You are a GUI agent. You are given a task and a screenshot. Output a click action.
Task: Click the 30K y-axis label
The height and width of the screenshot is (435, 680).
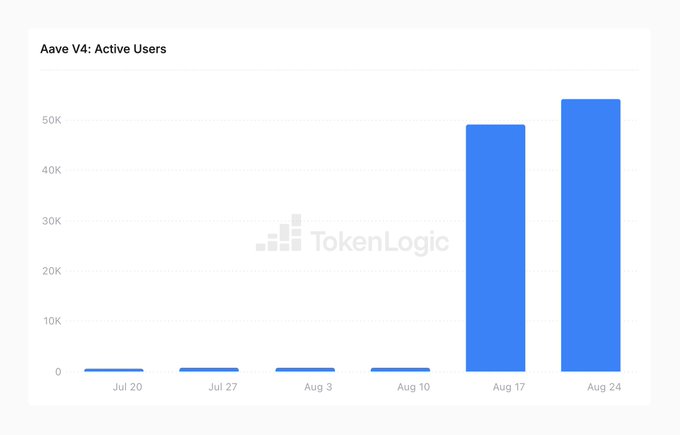52,221
